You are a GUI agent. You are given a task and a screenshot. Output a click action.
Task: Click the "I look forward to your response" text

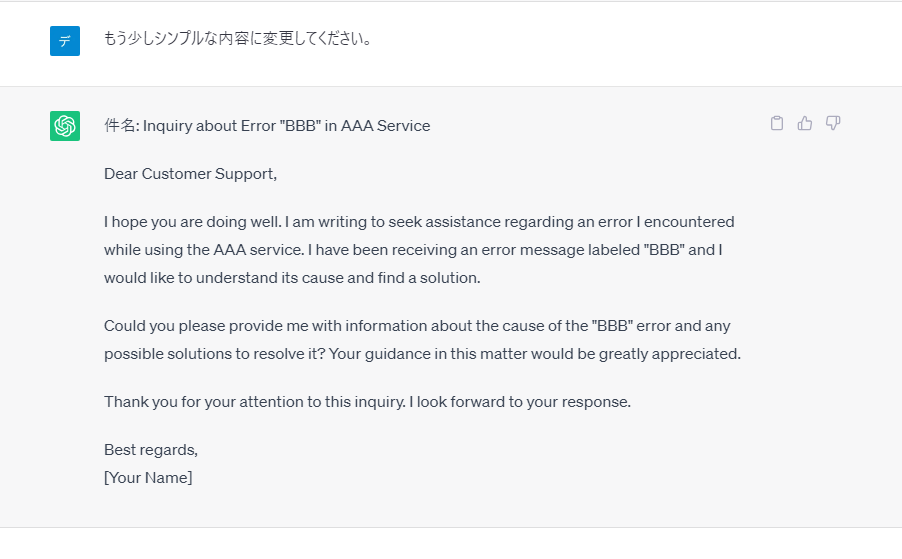521,402
